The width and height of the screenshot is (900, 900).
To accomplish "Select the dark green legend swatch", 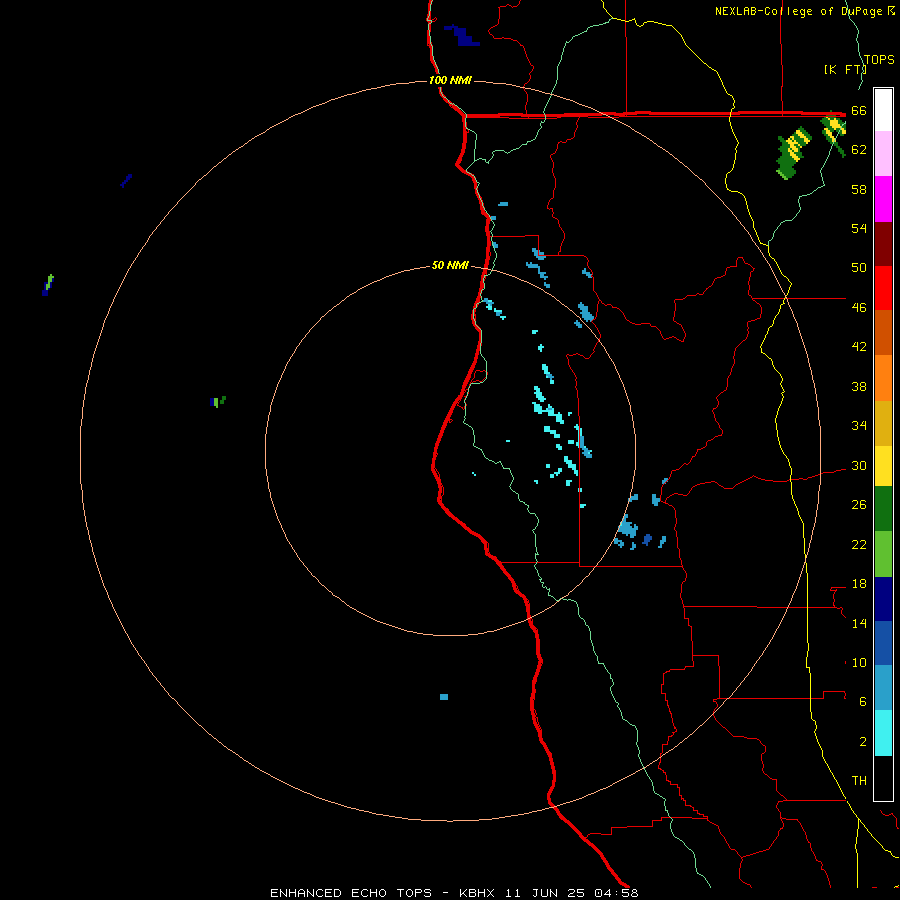I will [x=883, y=509].
